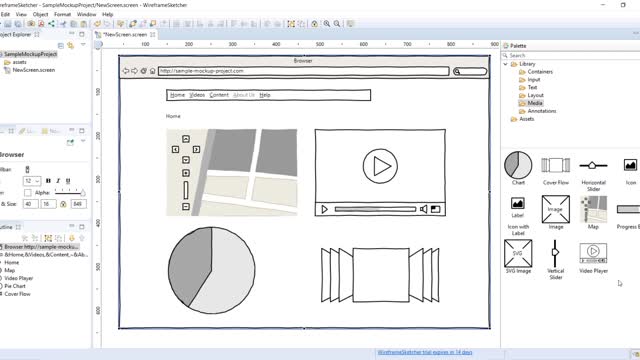
Task: Toggle Bold formatting in properties
Action: click(x=48, y=181)
